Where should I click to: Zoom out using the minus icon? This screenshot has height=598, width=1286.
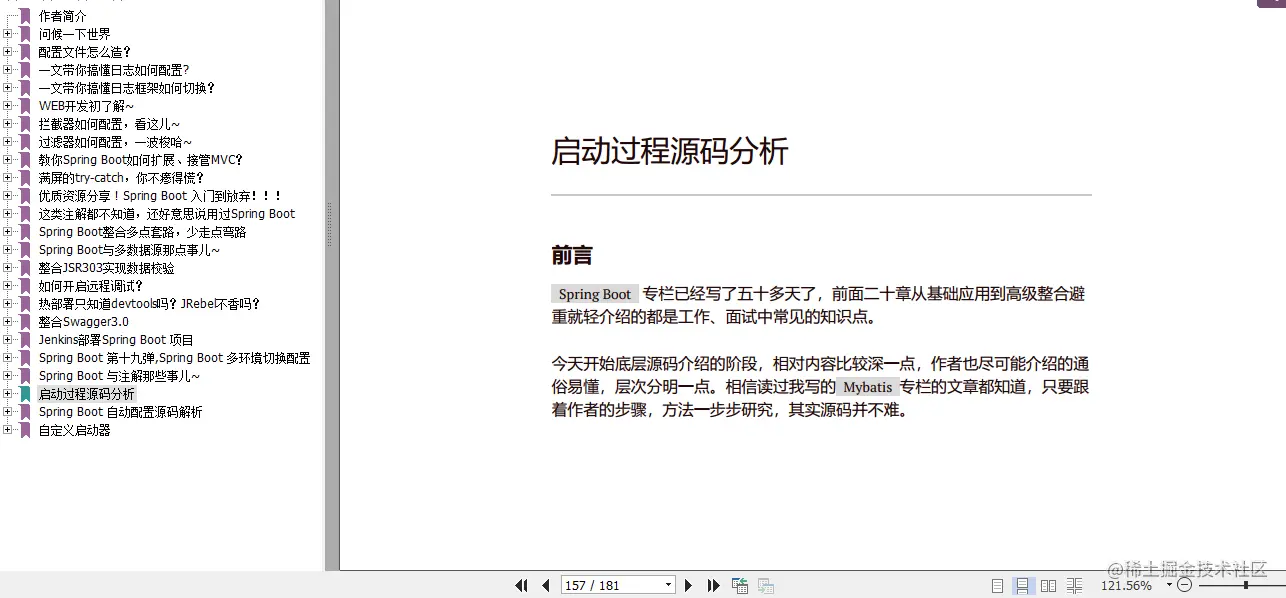[x=1186, y=585]
